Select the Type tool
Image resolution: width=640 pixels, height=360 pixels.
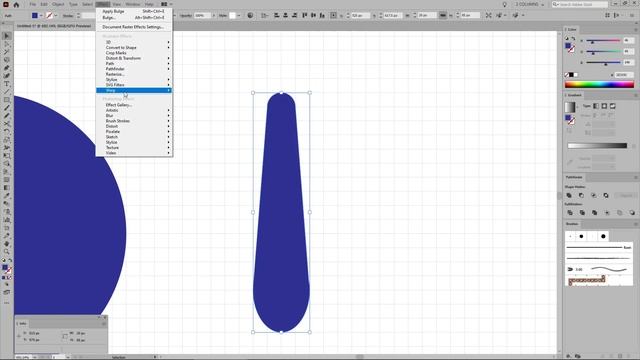pos(7,84)
